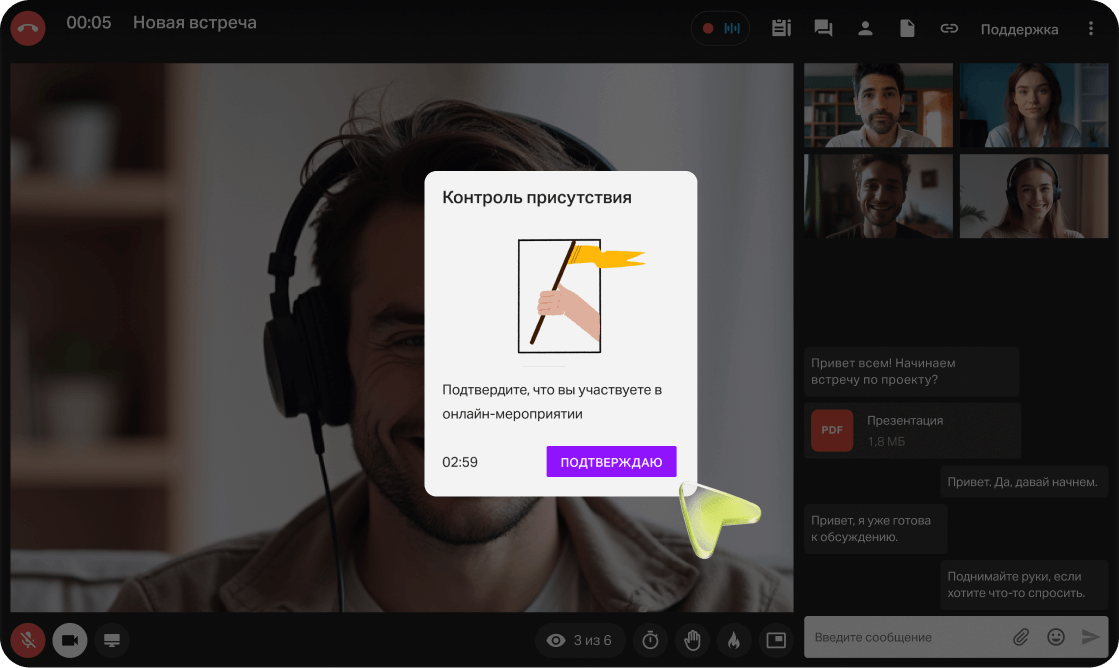This screenshot has width=1119, height=668.
Task: Open the timer stopwatch icon
Action: tap(650, 640)
